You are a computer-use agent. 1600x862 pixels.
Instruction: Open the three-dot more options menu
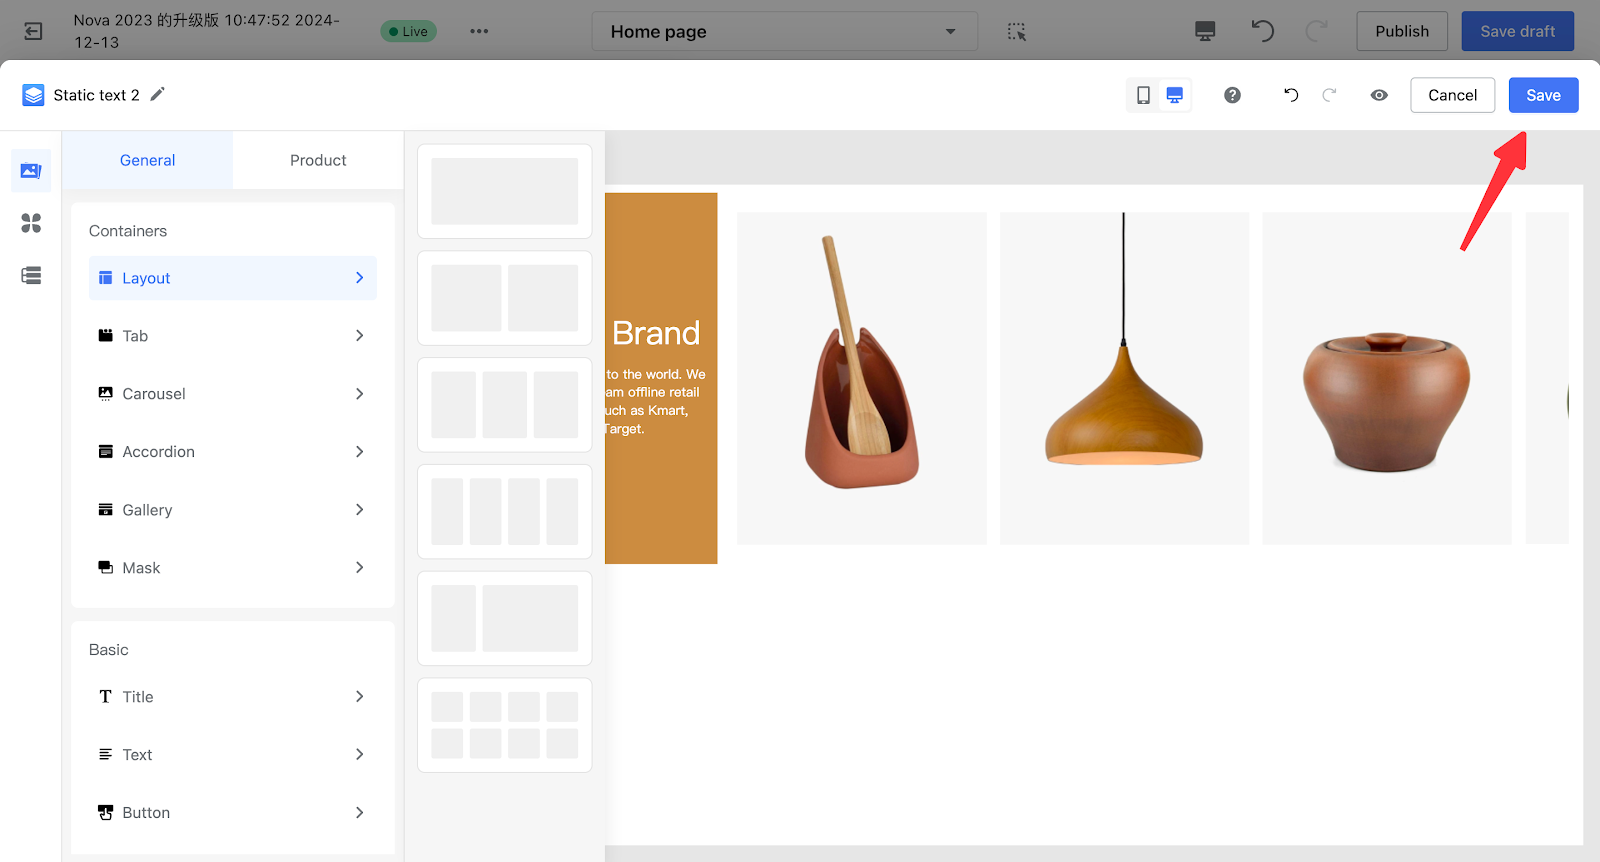click(479, 31)
